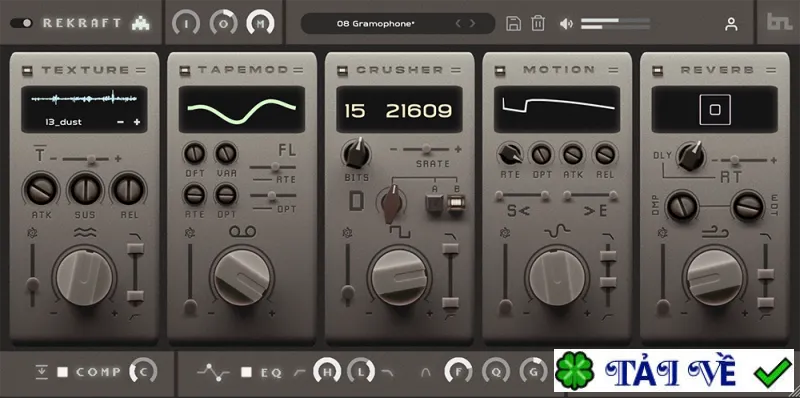The image size is (800, 398).
Task: Toggle the Reverb module power button
Action: [658, 71]
